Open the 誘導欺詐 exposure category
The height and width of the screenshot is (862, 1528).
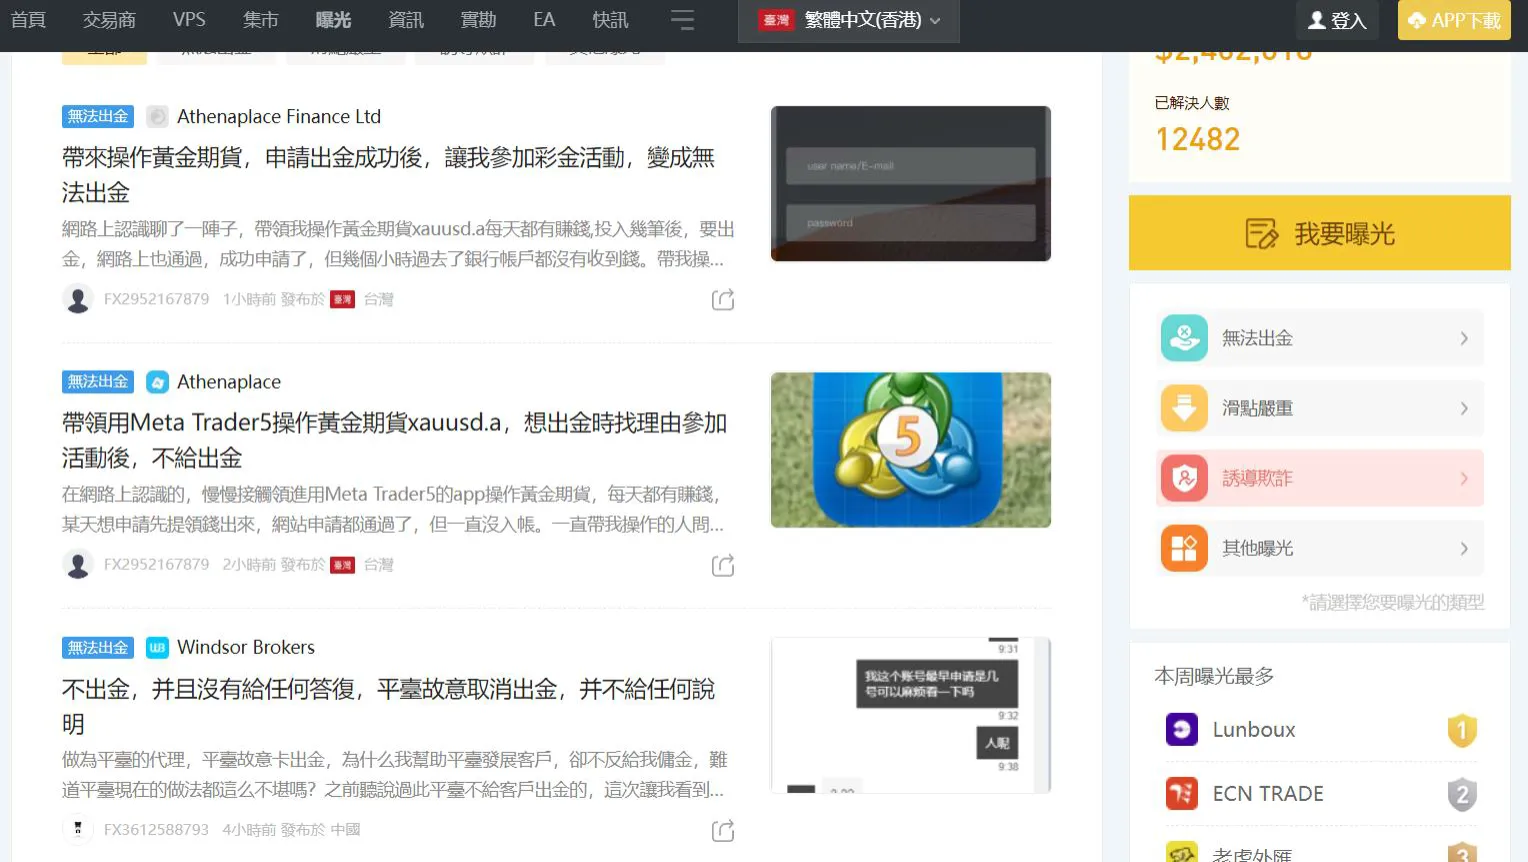[1320, 478]
